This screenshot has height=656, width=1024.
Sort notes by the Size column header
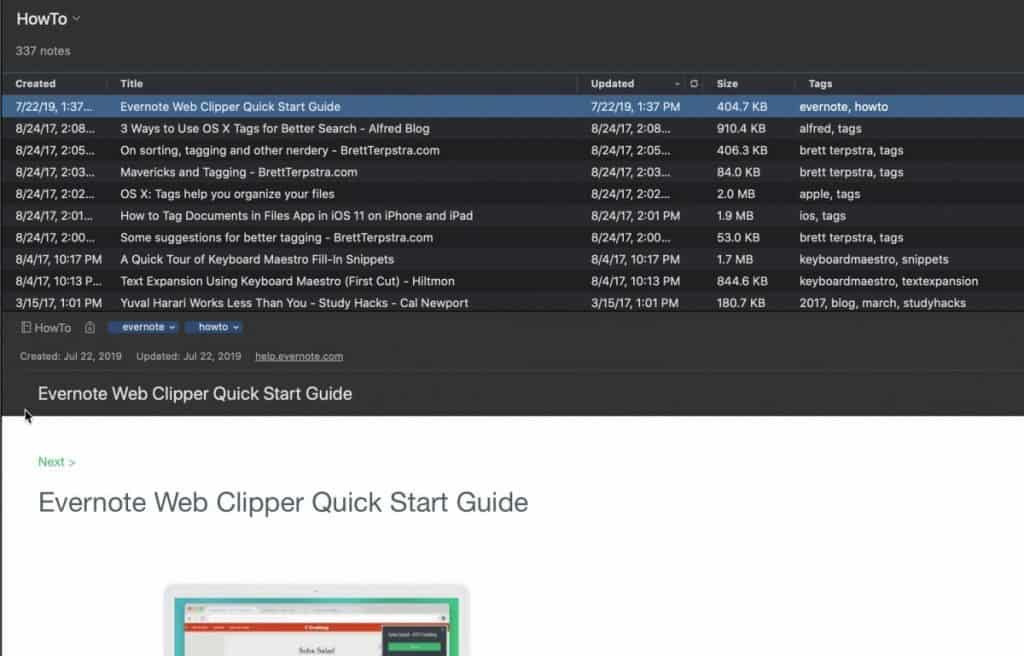point(727,84)
